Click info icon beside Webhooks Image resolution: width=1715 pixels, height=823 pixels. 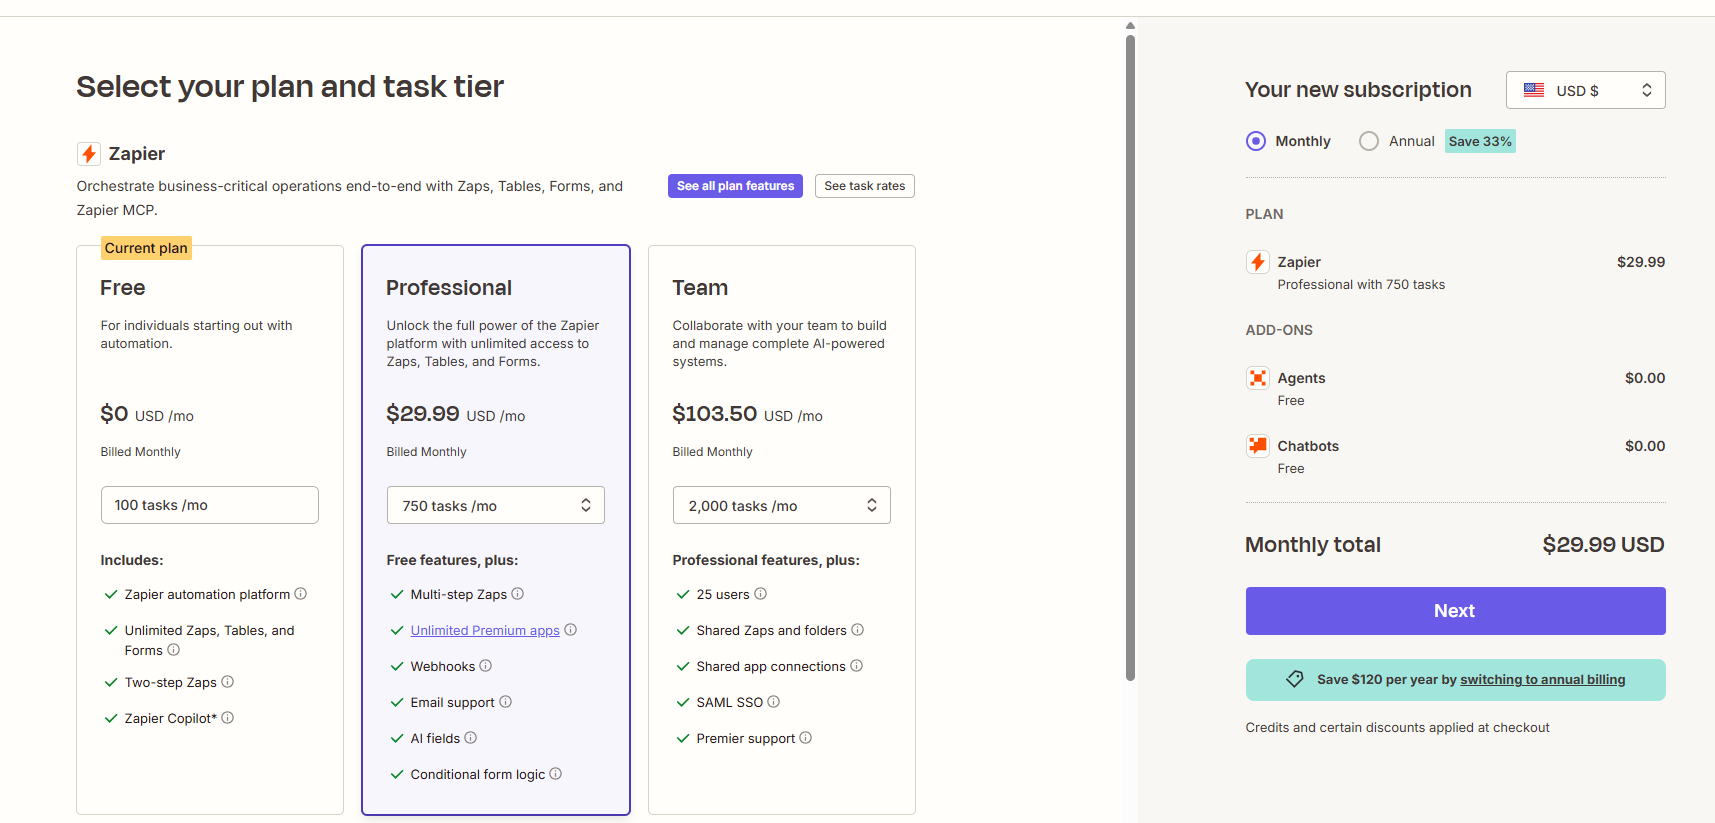click(x=486, y=666)
